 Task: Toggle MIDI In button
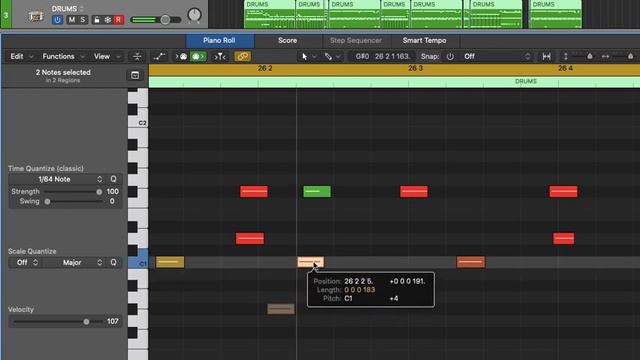pyautogui.click(x=181, y=56)
